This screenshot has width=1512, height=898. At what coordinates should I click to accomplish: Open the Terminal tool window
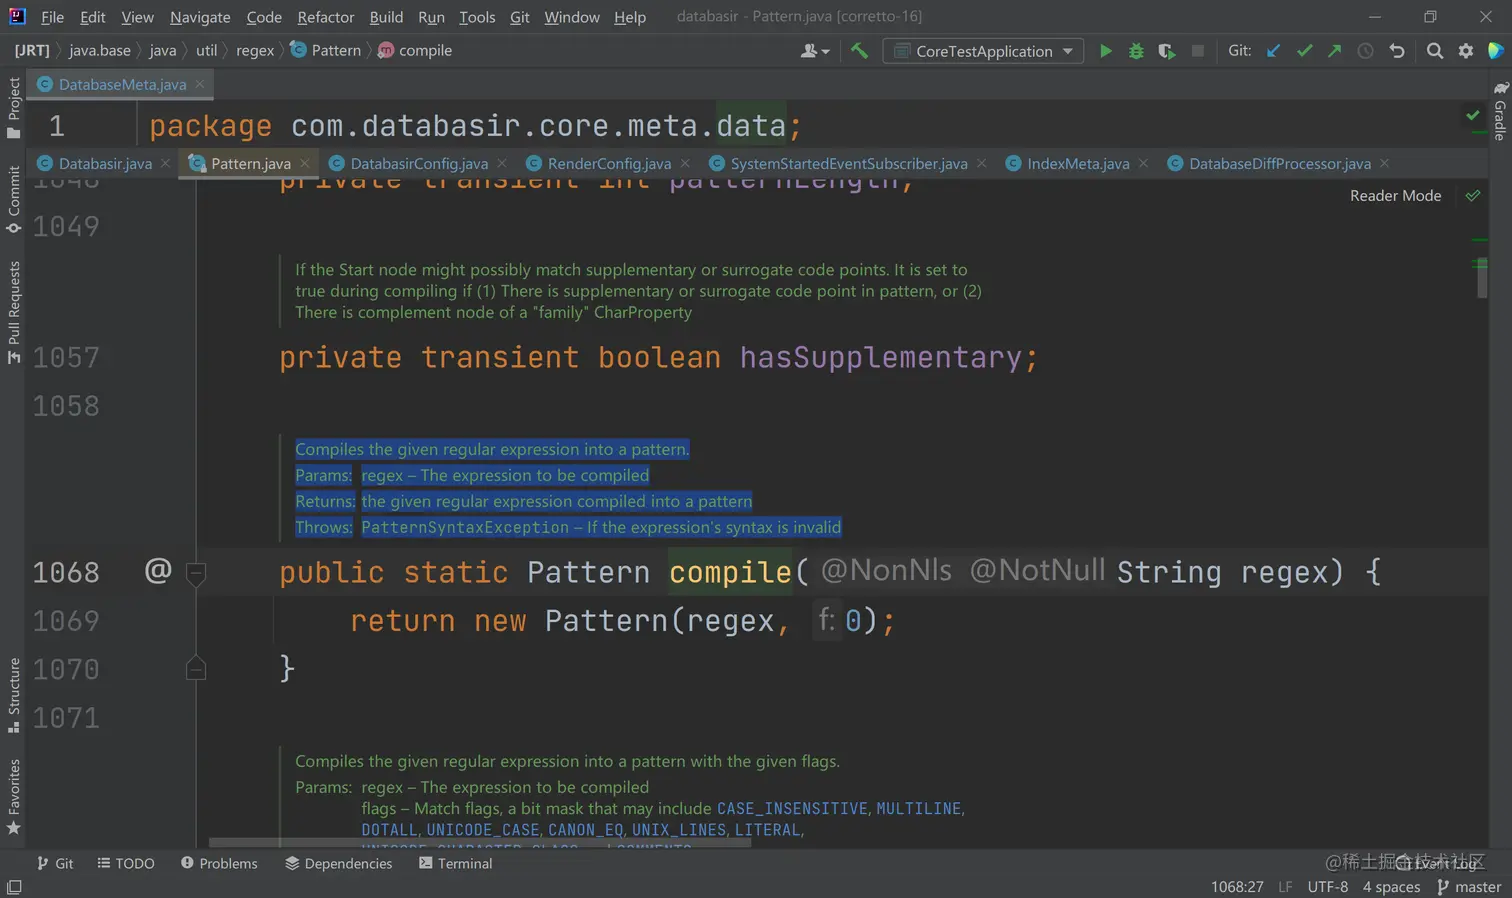click(x=456, y=863)
